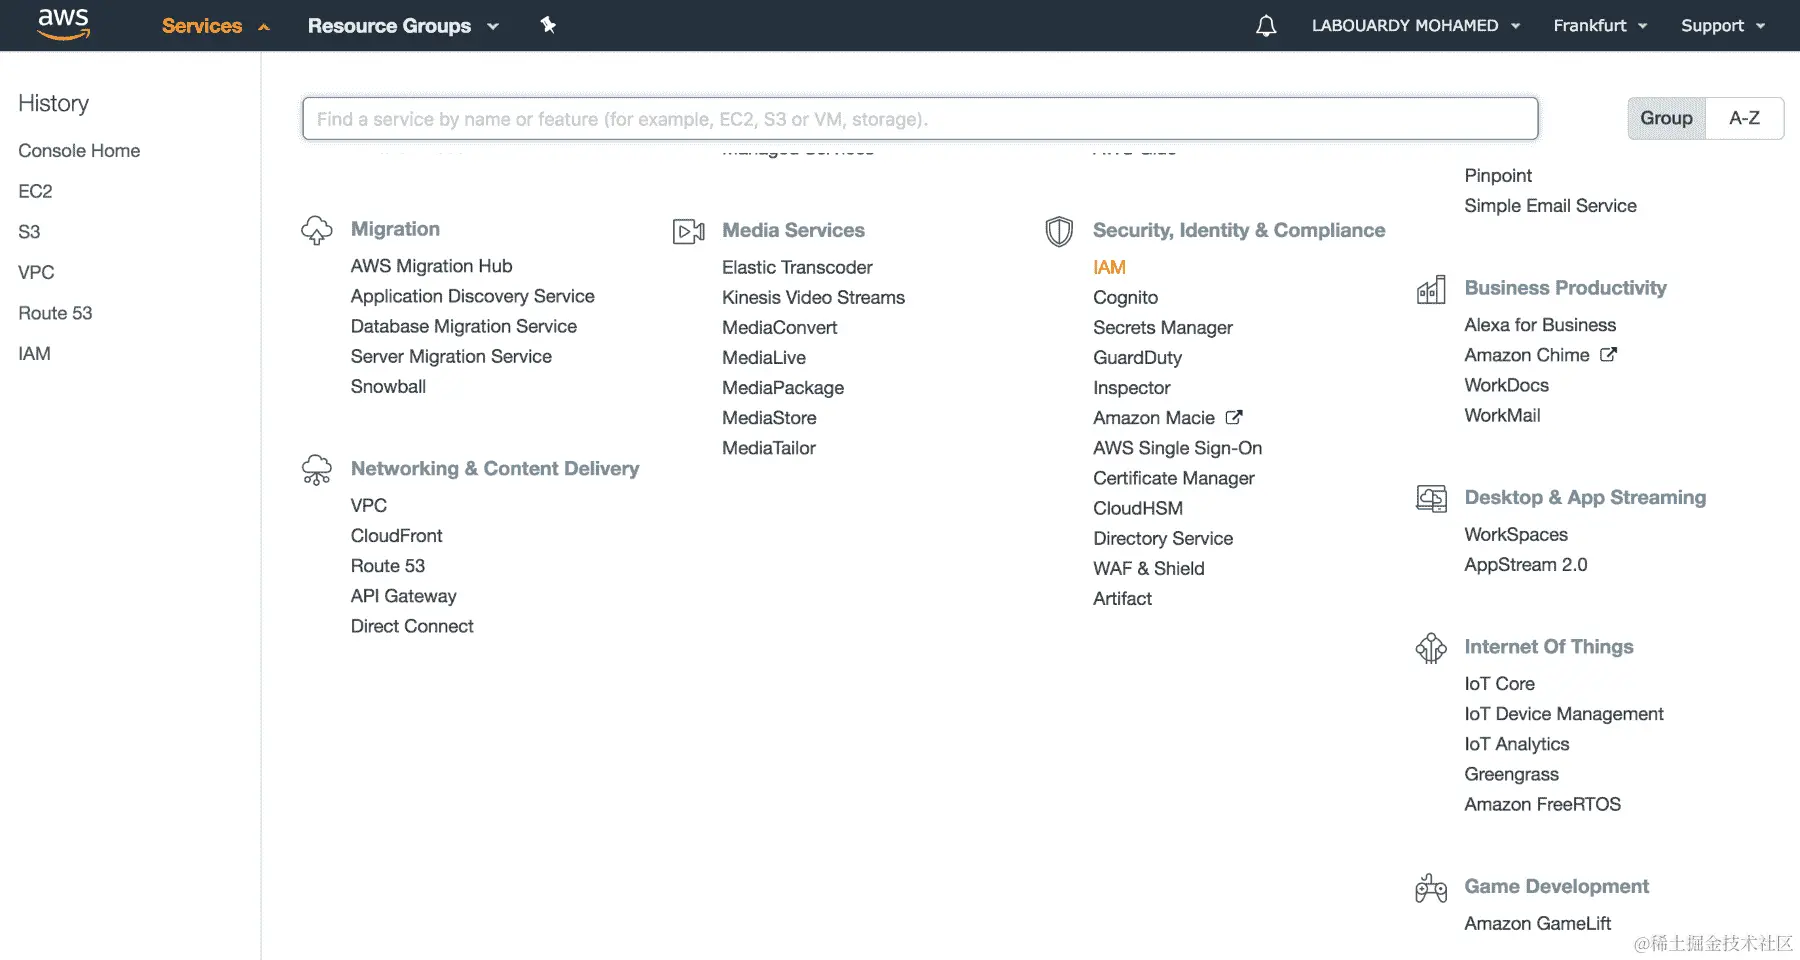This screenshot has width=1800, height=960.
Task: Open Certificate Manager
Action: (x=1173, y=478)
